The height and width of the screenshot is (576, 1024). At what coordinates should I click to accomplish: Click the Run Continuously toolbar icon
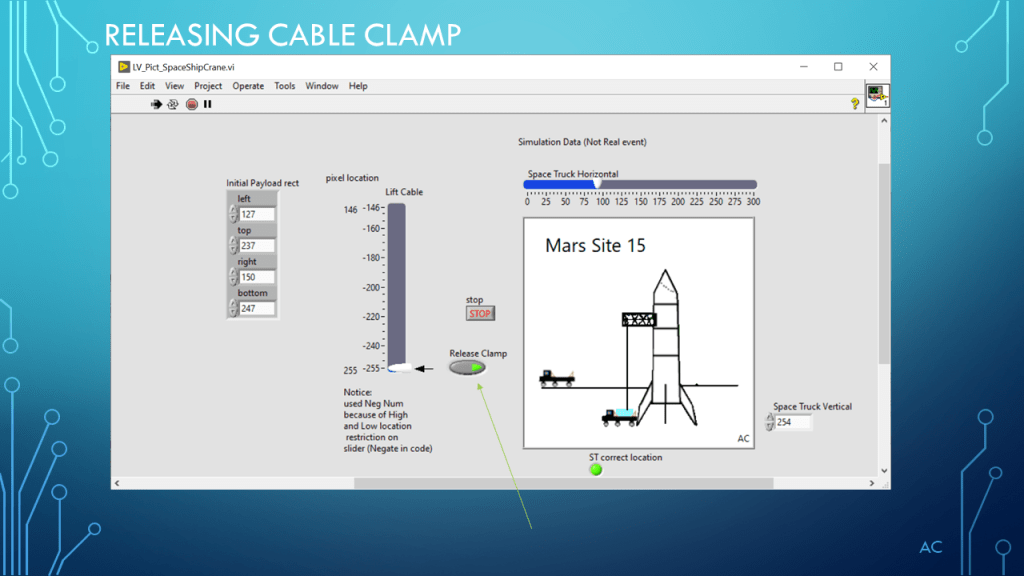coord(172,103)
